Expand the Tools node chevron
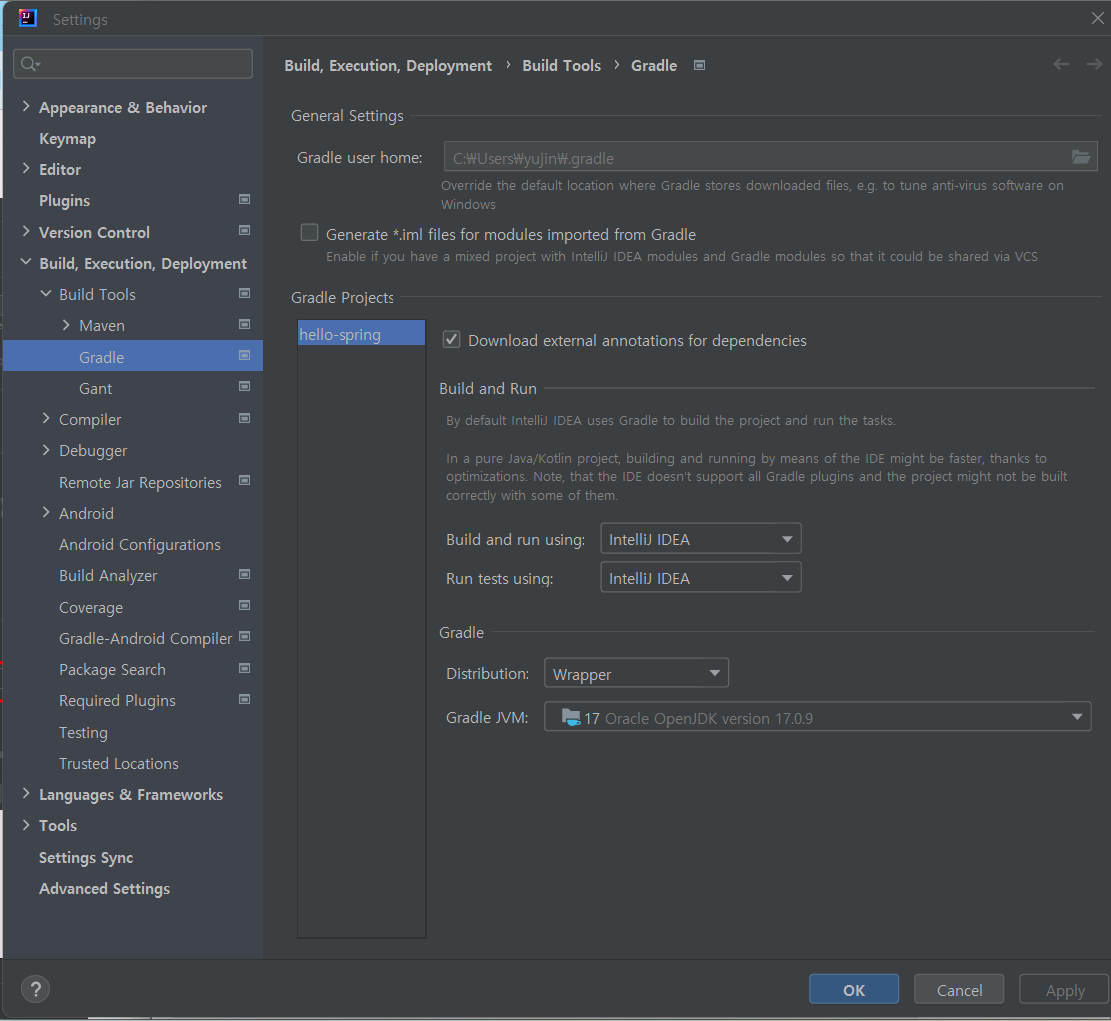1111x1021 pixels. pyautogui.click(x=26, y=825)
